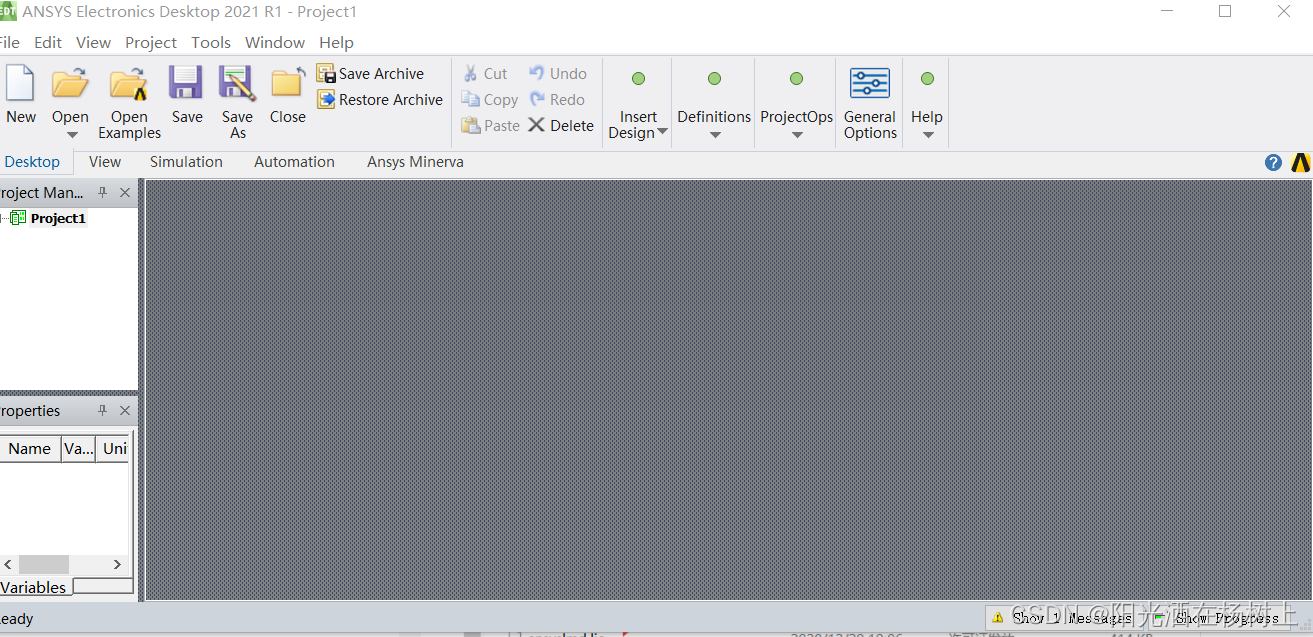This screenshot has height=637, width=1313.
Task: Click the ProjectOps green dot icon
Action: tap(796, 79)
